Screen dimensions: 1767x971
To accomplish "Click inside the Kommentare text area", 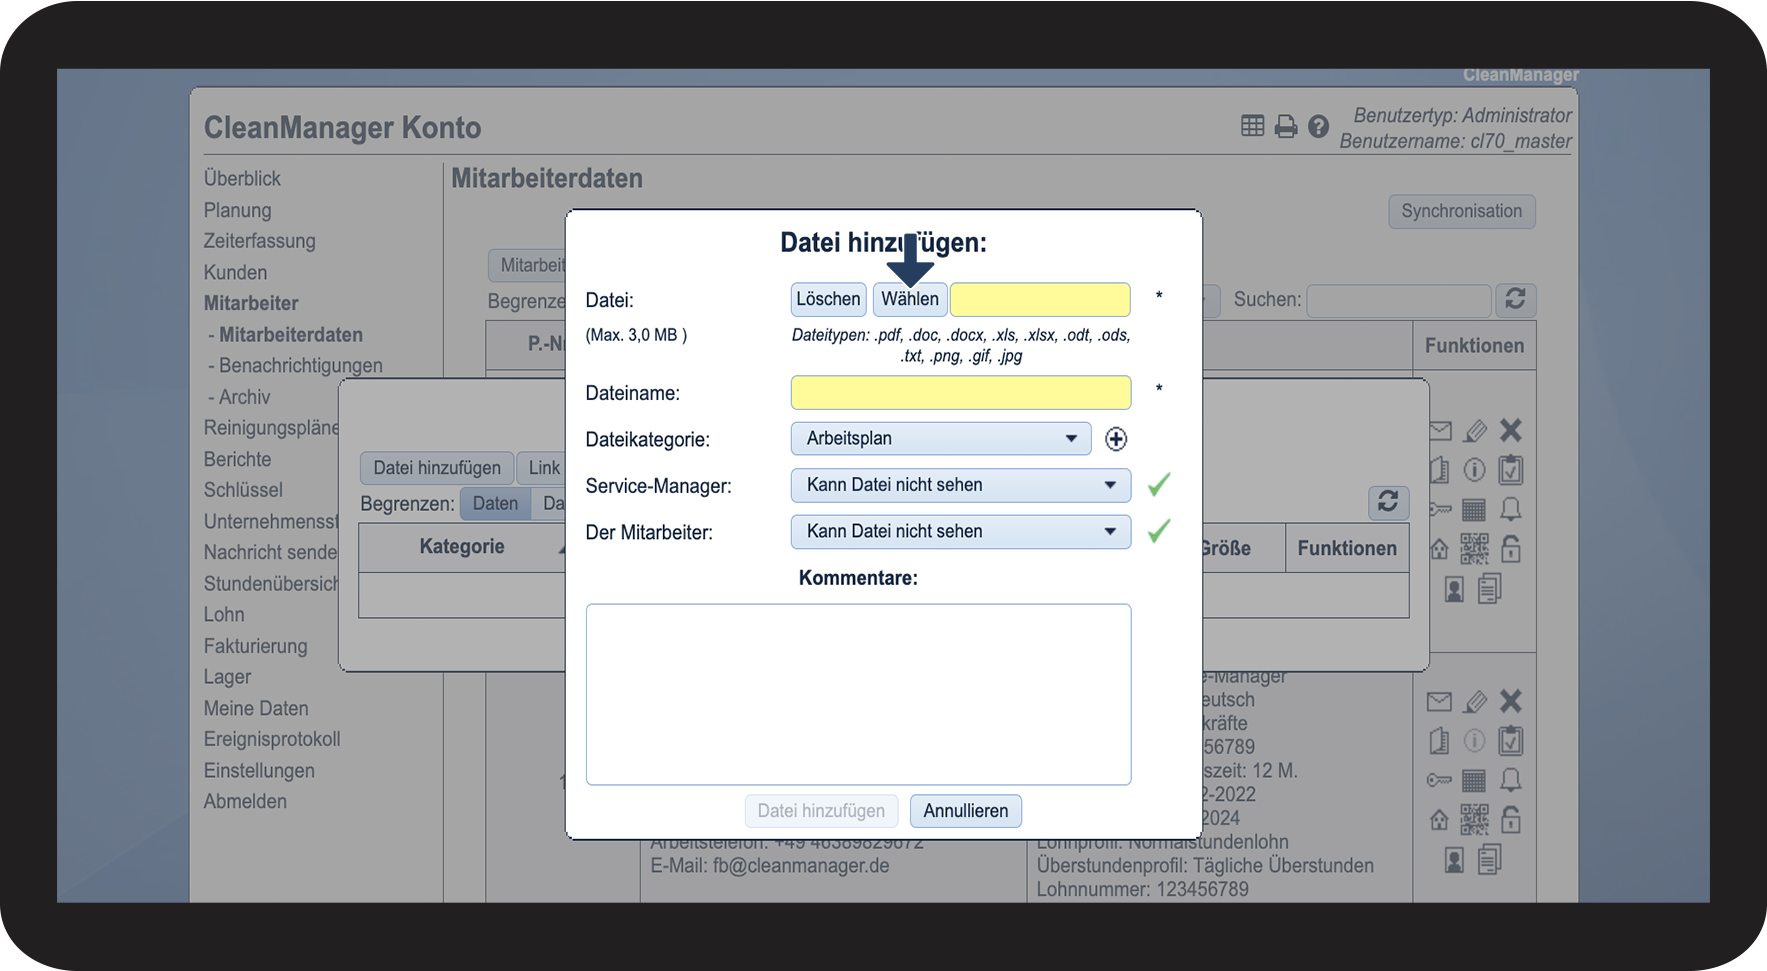I will pyautogui.click(x=858, y=694).
